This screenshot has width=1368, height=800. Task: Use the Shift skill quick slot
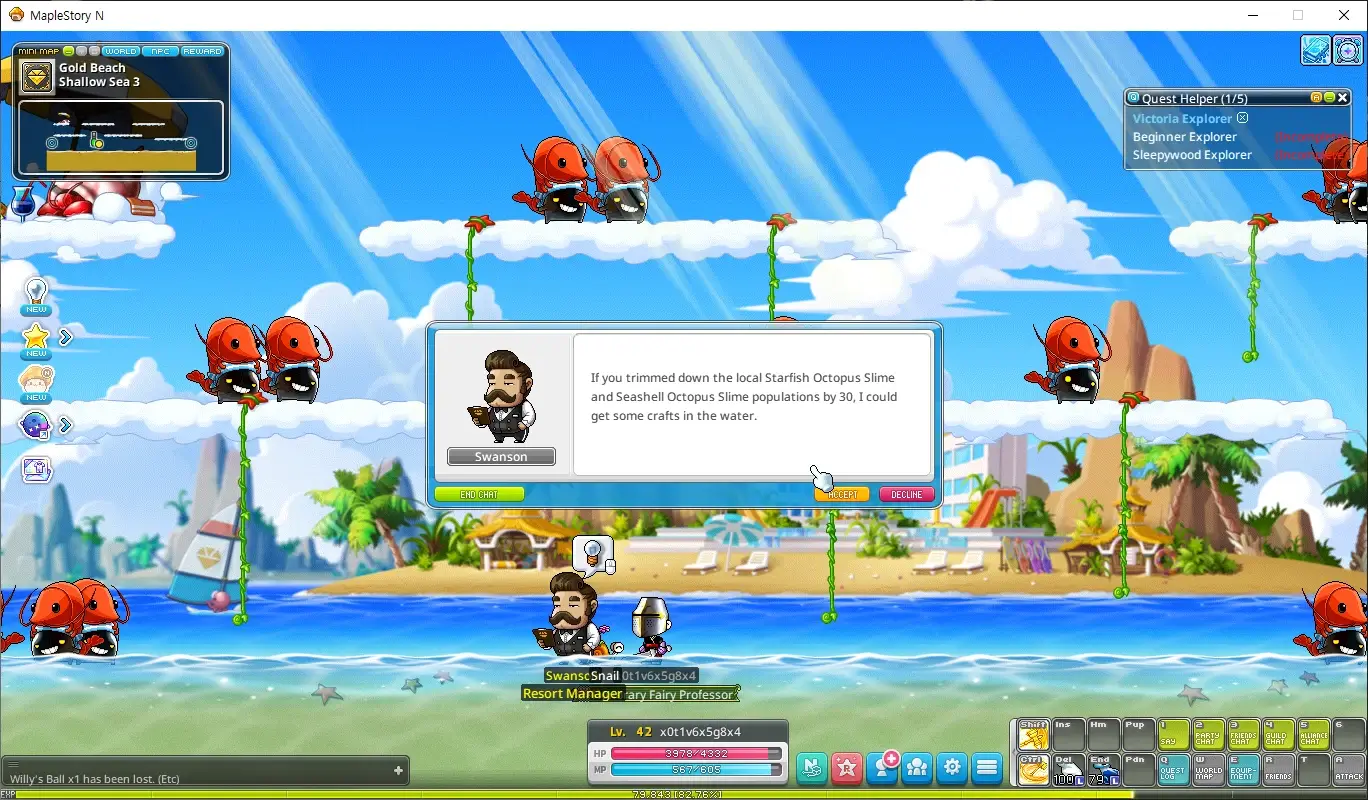tap(1034, 735)
